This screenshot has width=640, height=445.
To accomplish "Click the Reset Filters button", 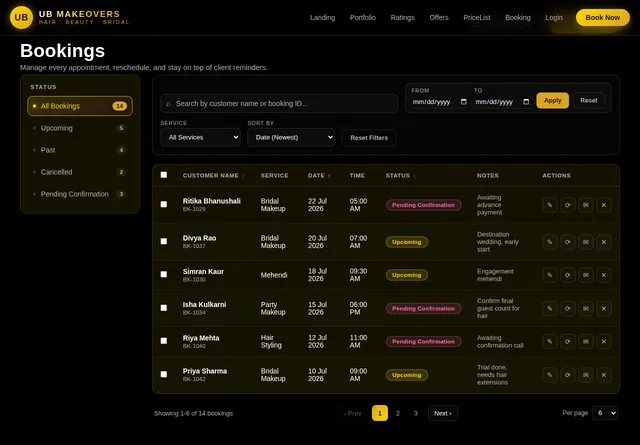I will pyautogui.click(x=369, y=138).
